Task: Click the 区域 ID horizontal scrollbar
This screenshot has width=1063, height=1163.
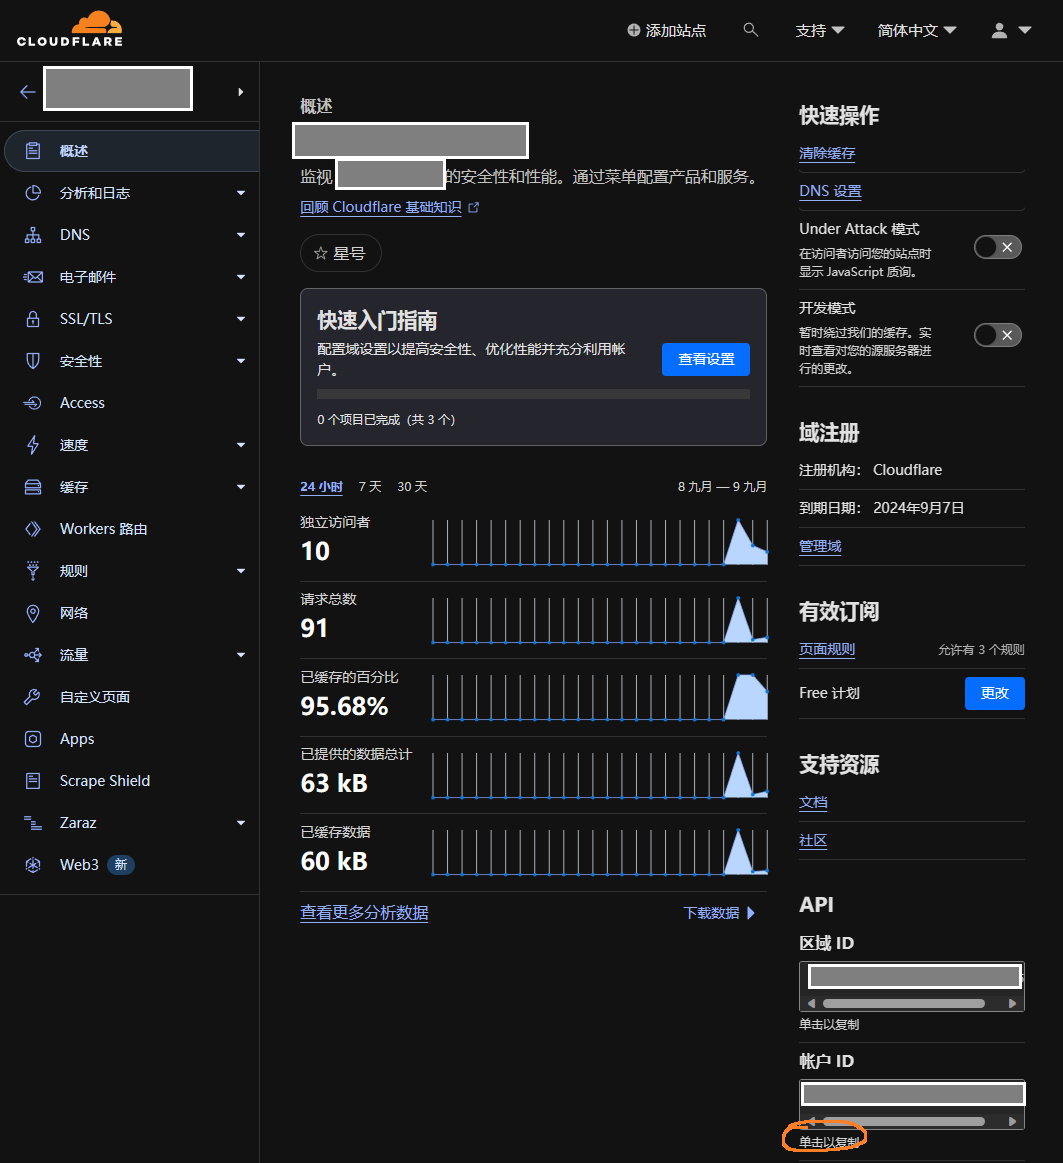Action: click(912, 1004)
